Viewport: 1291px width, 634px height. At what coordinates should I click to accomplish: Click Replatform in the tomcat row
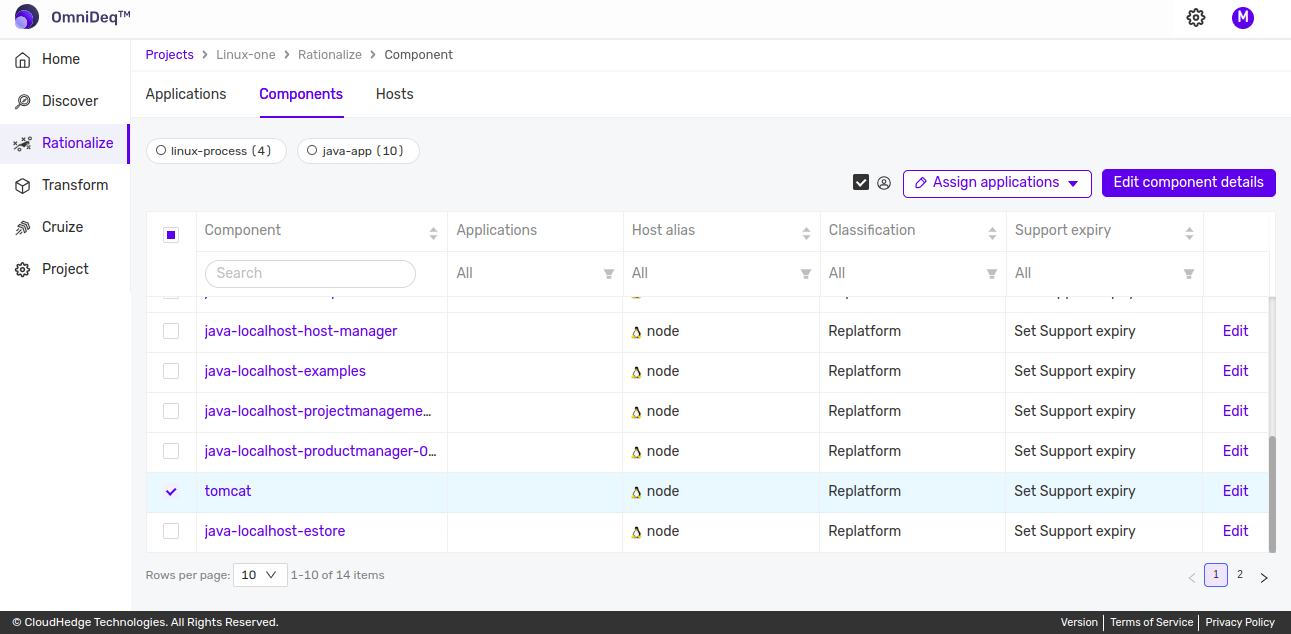point(865,491)
